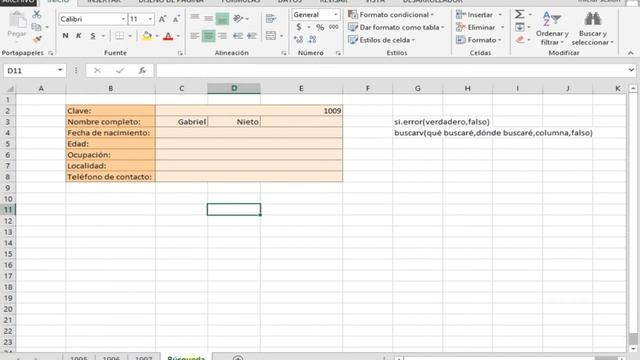
Task: Open Ordenar y filtrar menu
Action: click(x=552, y=29)
